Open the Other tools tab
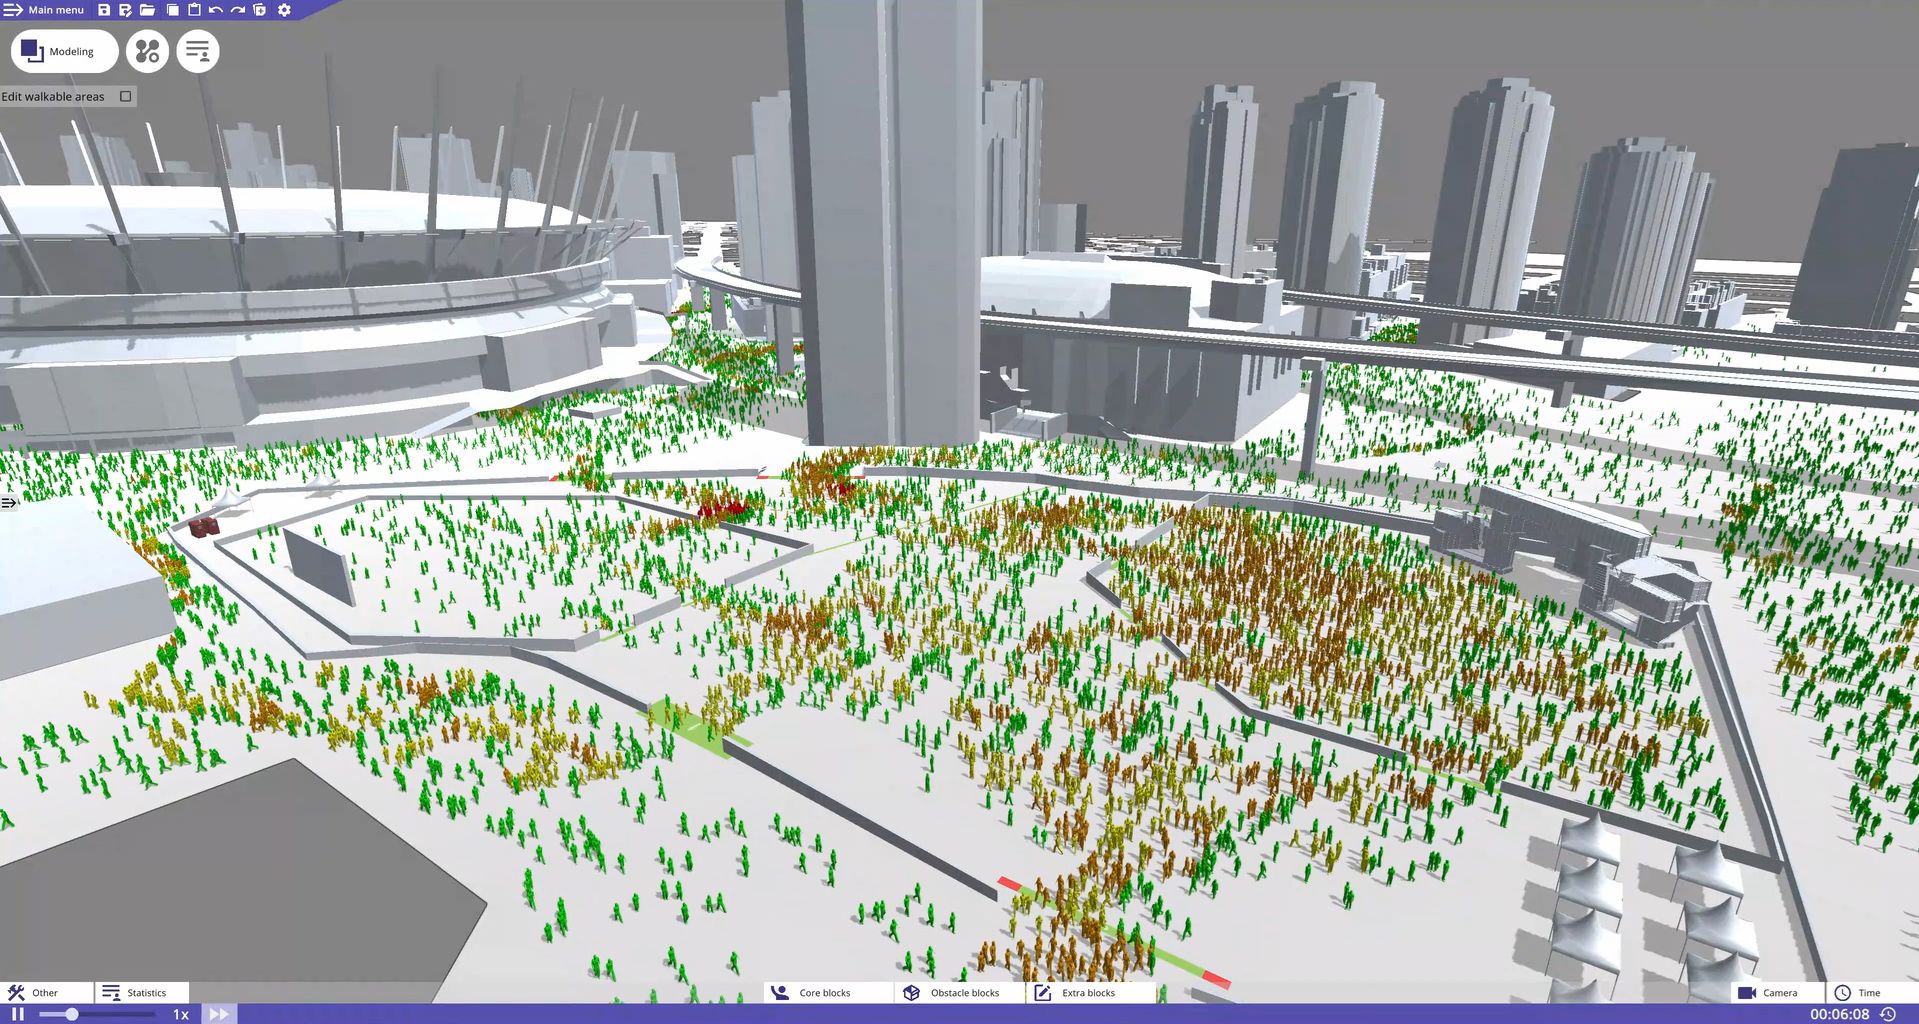This screenshot has width=1919, height=1024. coord(46,992)
